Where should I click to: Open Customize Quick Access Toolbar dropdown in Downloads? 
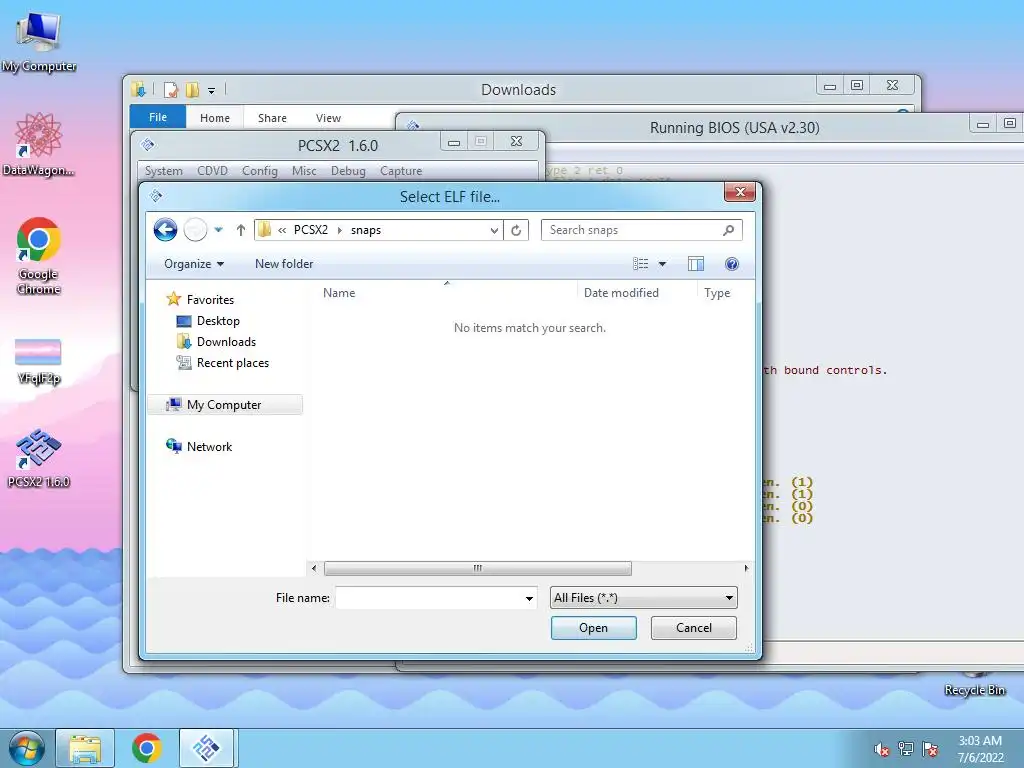212,91
